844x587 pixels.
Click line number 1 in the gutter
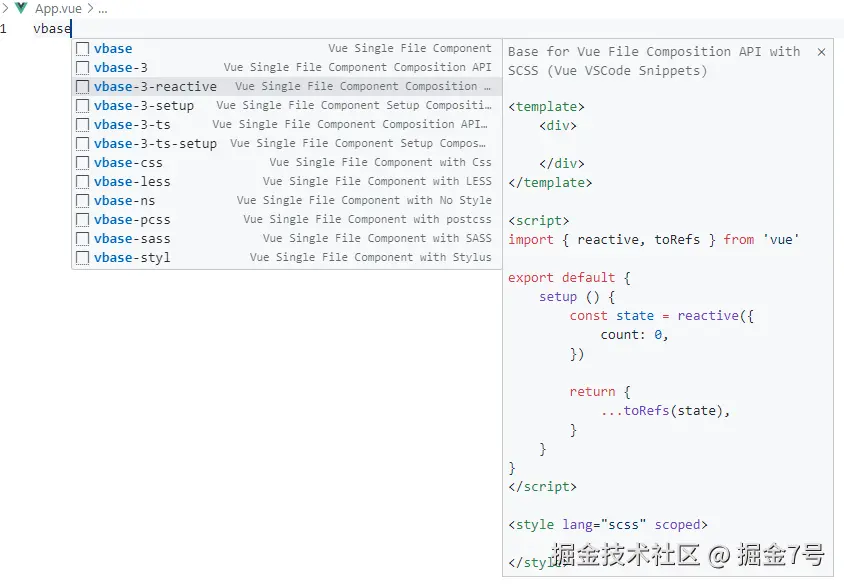click(x=3, y=29)
